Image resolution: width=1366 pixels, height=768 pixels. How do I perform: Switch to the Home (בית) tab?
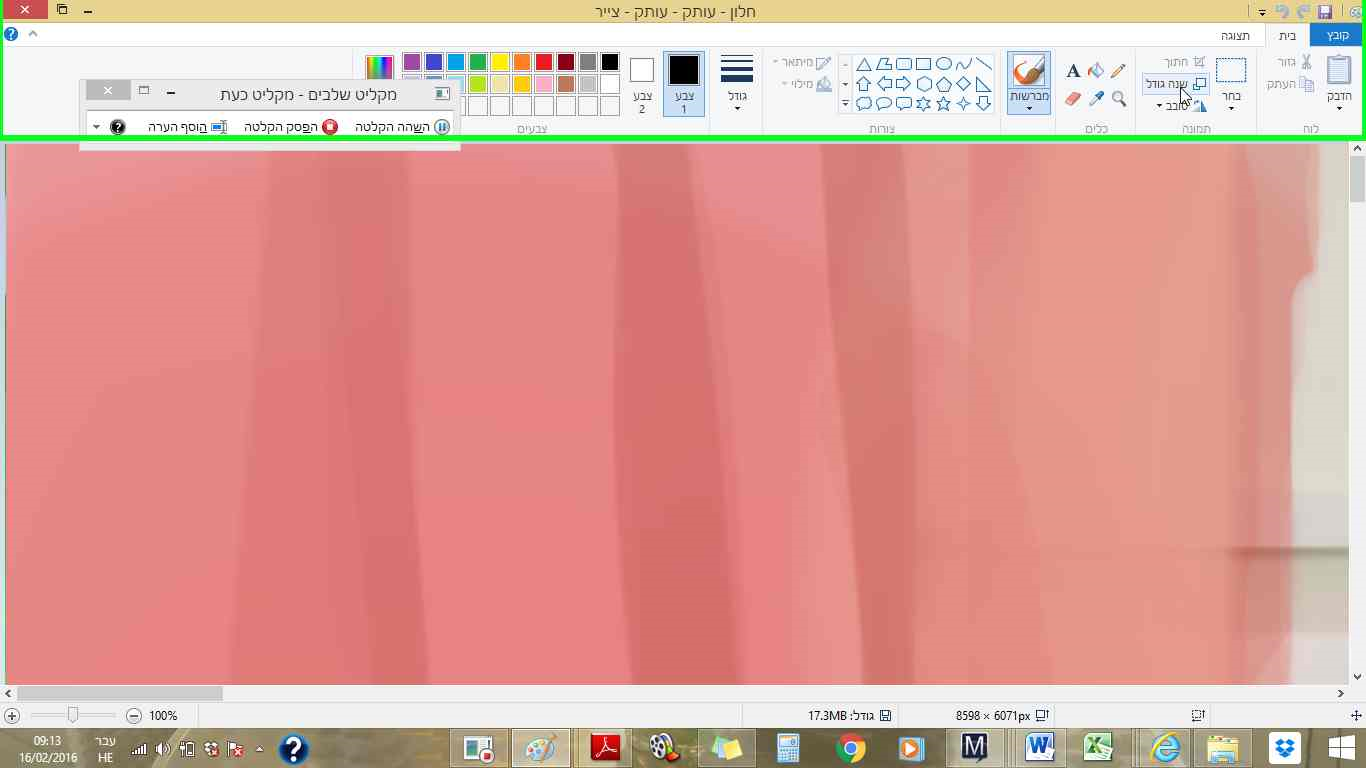tap(1288, 35)
